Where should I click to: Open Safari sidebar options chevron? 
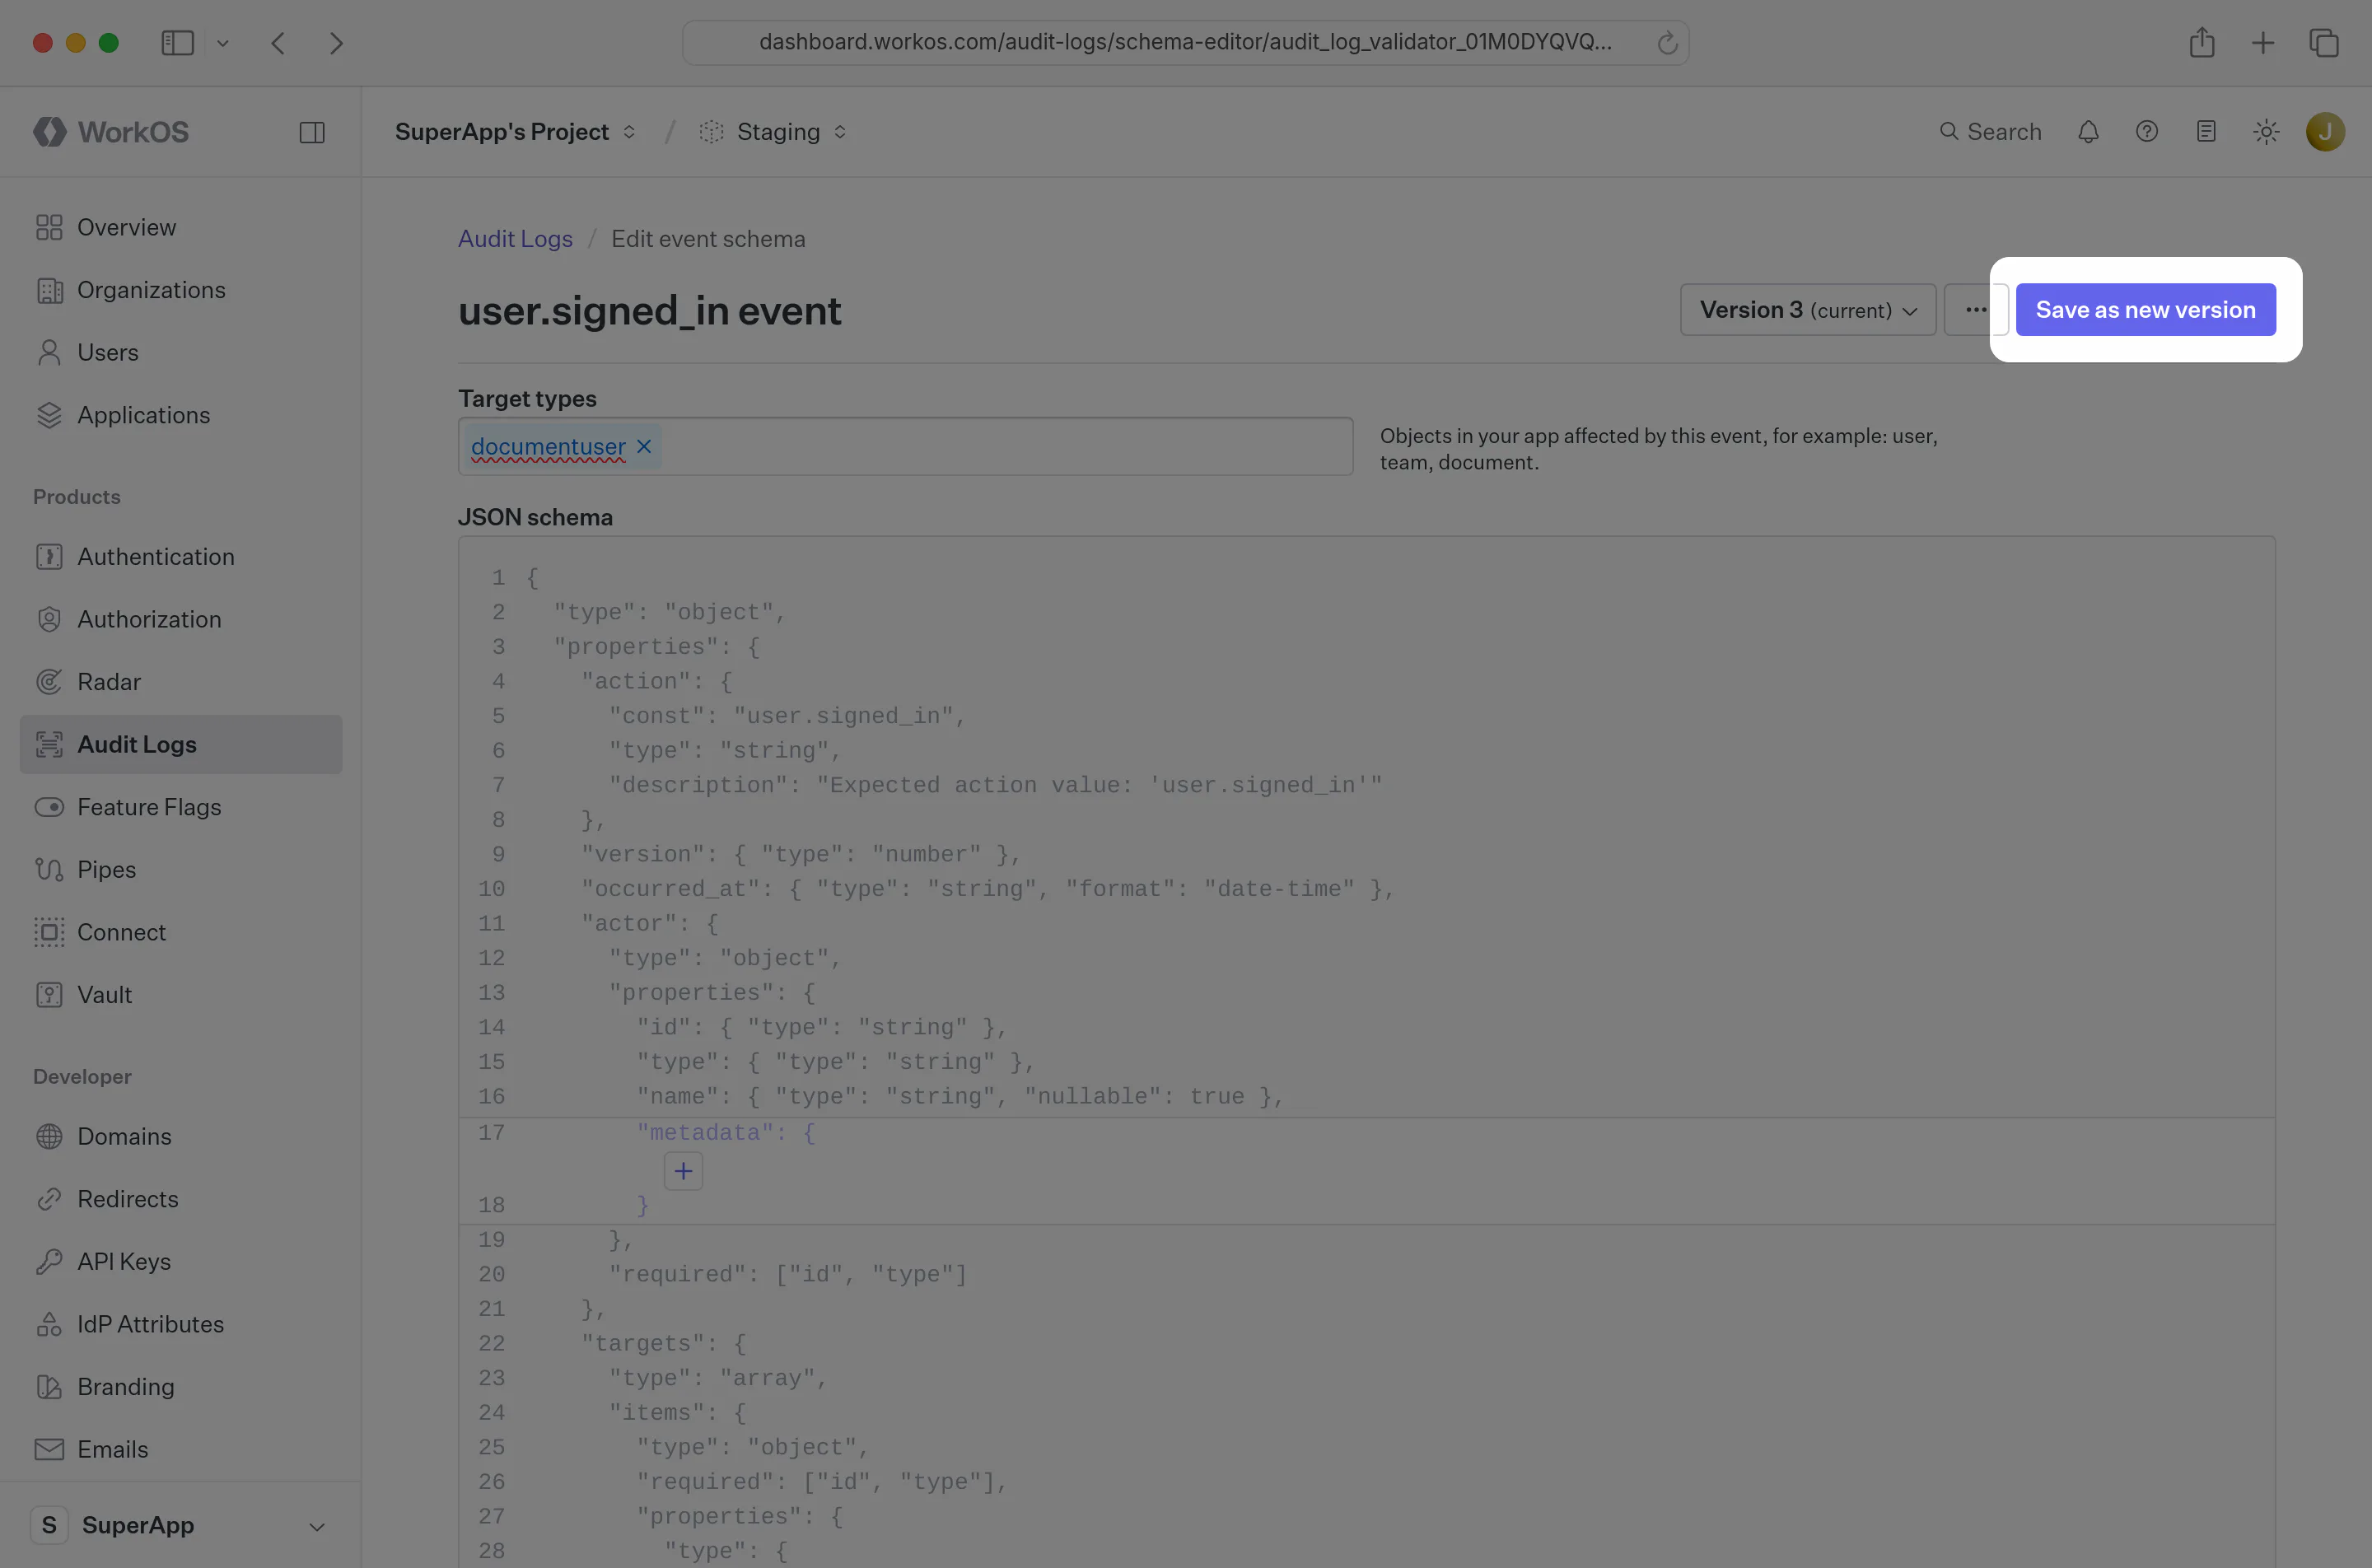click(222, 43)
